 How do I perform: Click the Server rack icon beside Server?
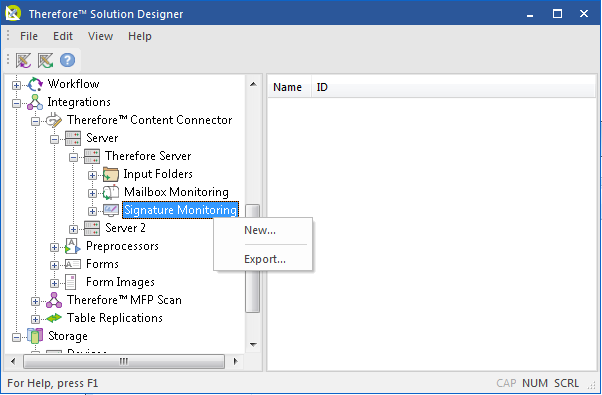tap(73, 138)
